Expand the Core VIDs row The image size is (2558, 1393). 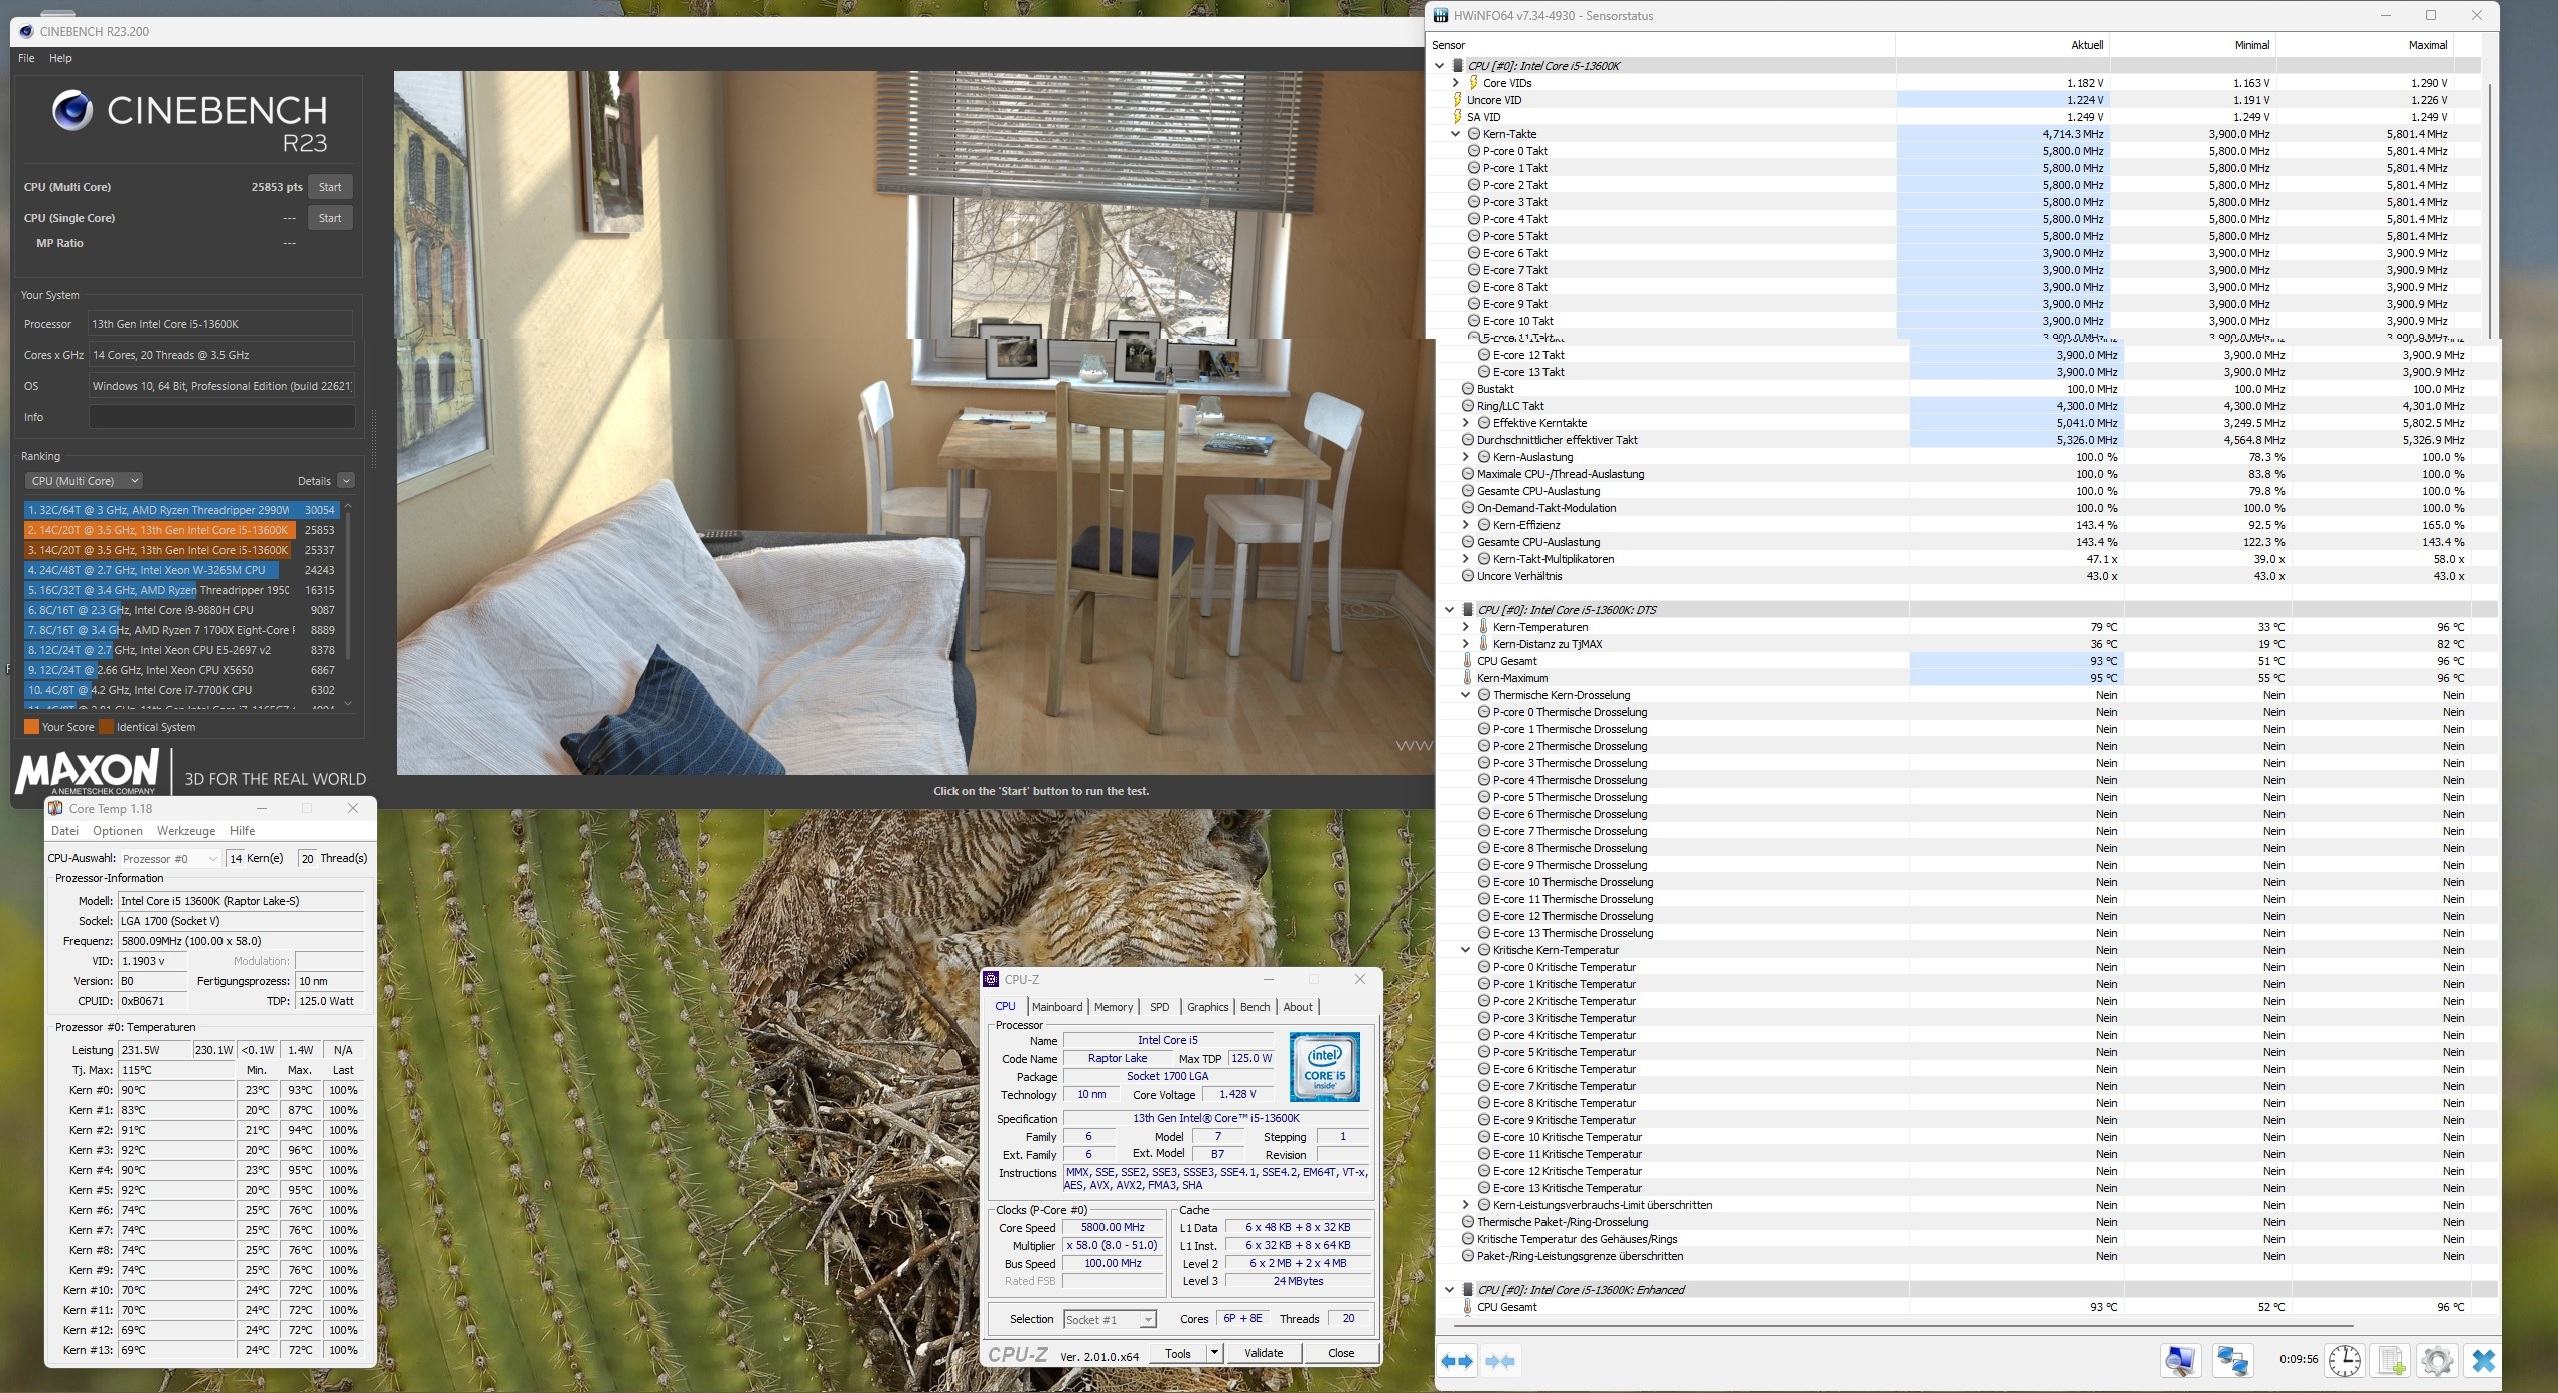coord(1456,83)
